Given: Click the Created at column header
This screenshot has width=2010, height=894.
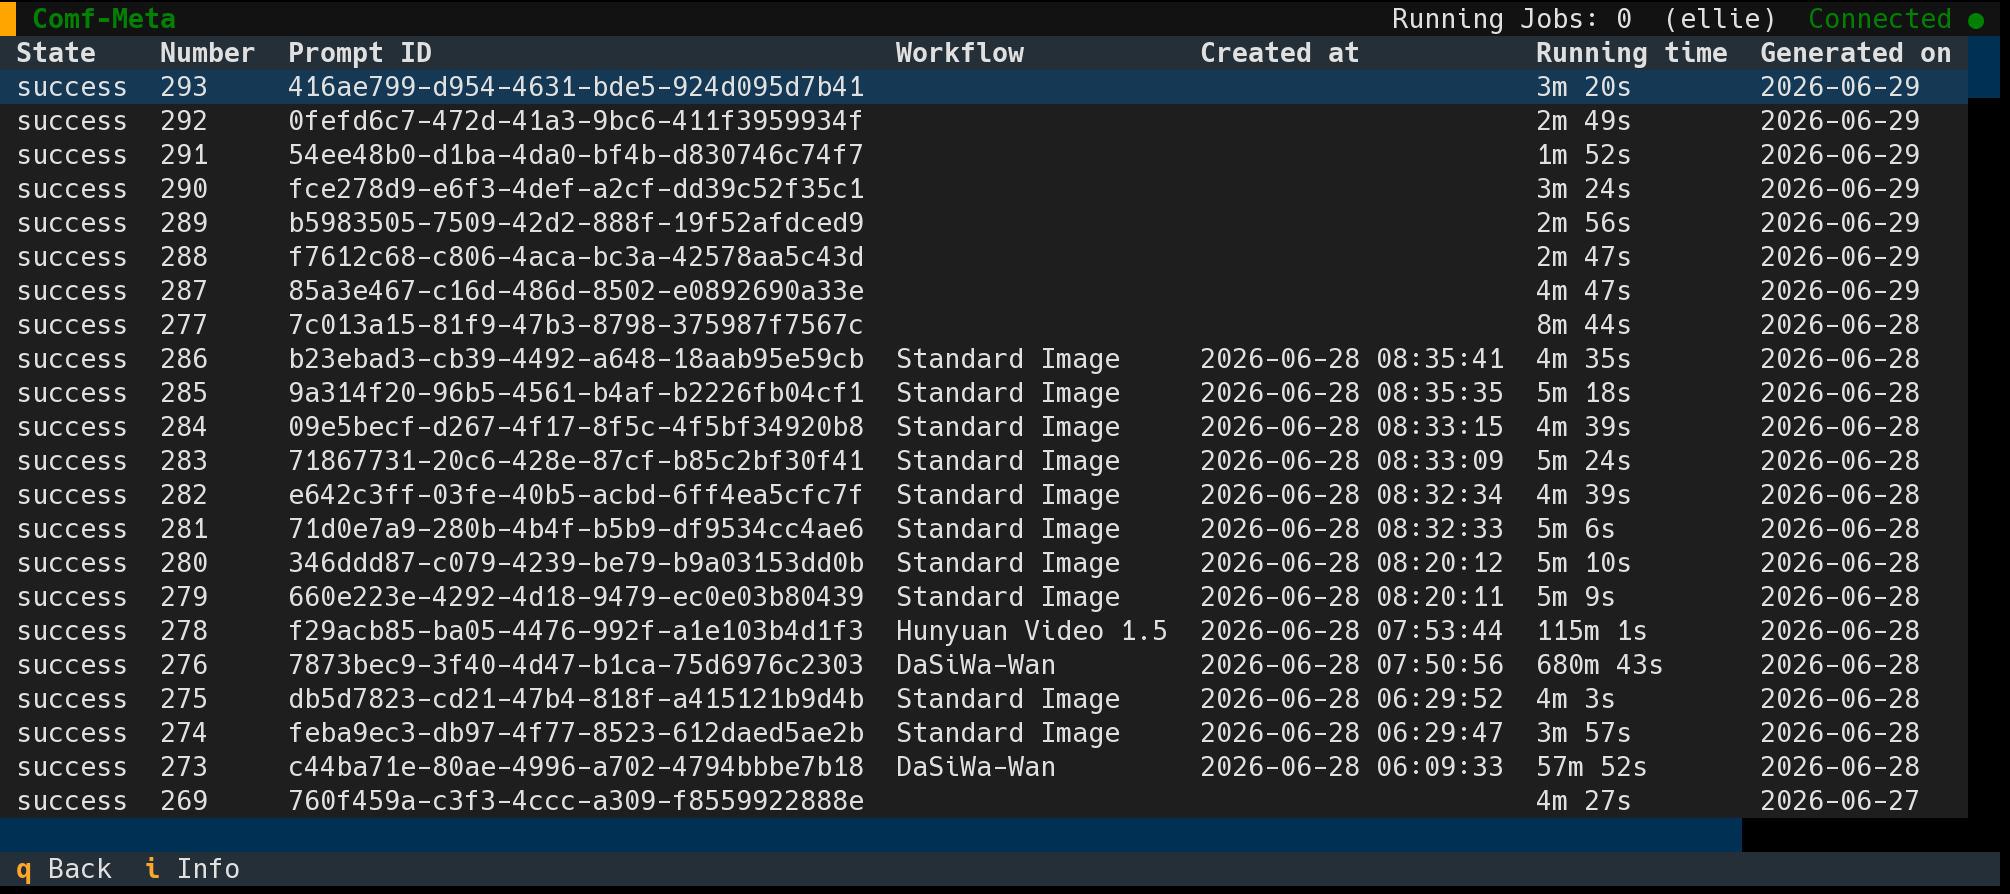Looking at the screenshot, I should 1280,53.
